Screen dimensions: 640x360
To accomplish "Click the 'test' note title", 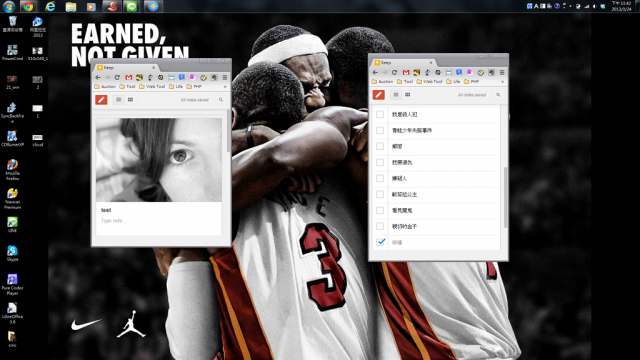I will click(106, 210).
